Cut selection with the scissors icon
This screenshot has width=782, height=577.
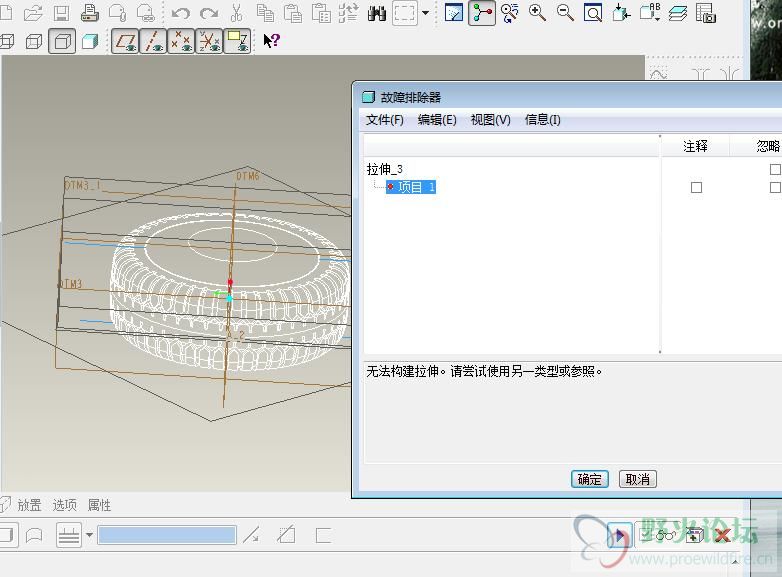(x=236, y=13)
